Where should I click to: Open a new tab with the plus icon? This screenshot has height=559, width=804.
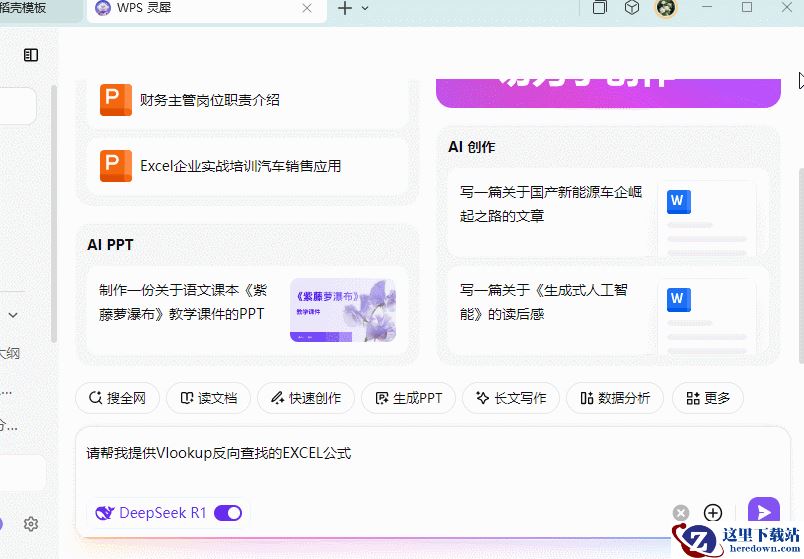345,8
